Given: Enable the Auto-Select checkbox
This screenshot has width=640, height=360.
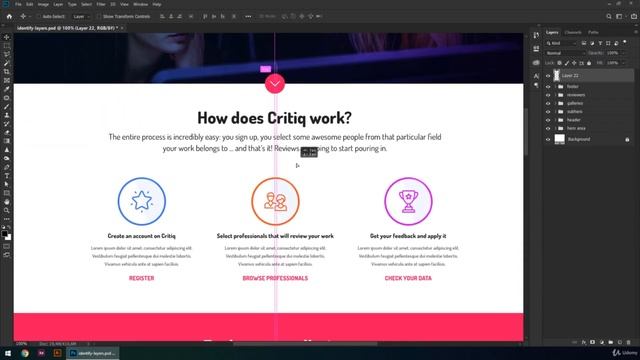Looking at the screenshot, I should click(39, 16).
